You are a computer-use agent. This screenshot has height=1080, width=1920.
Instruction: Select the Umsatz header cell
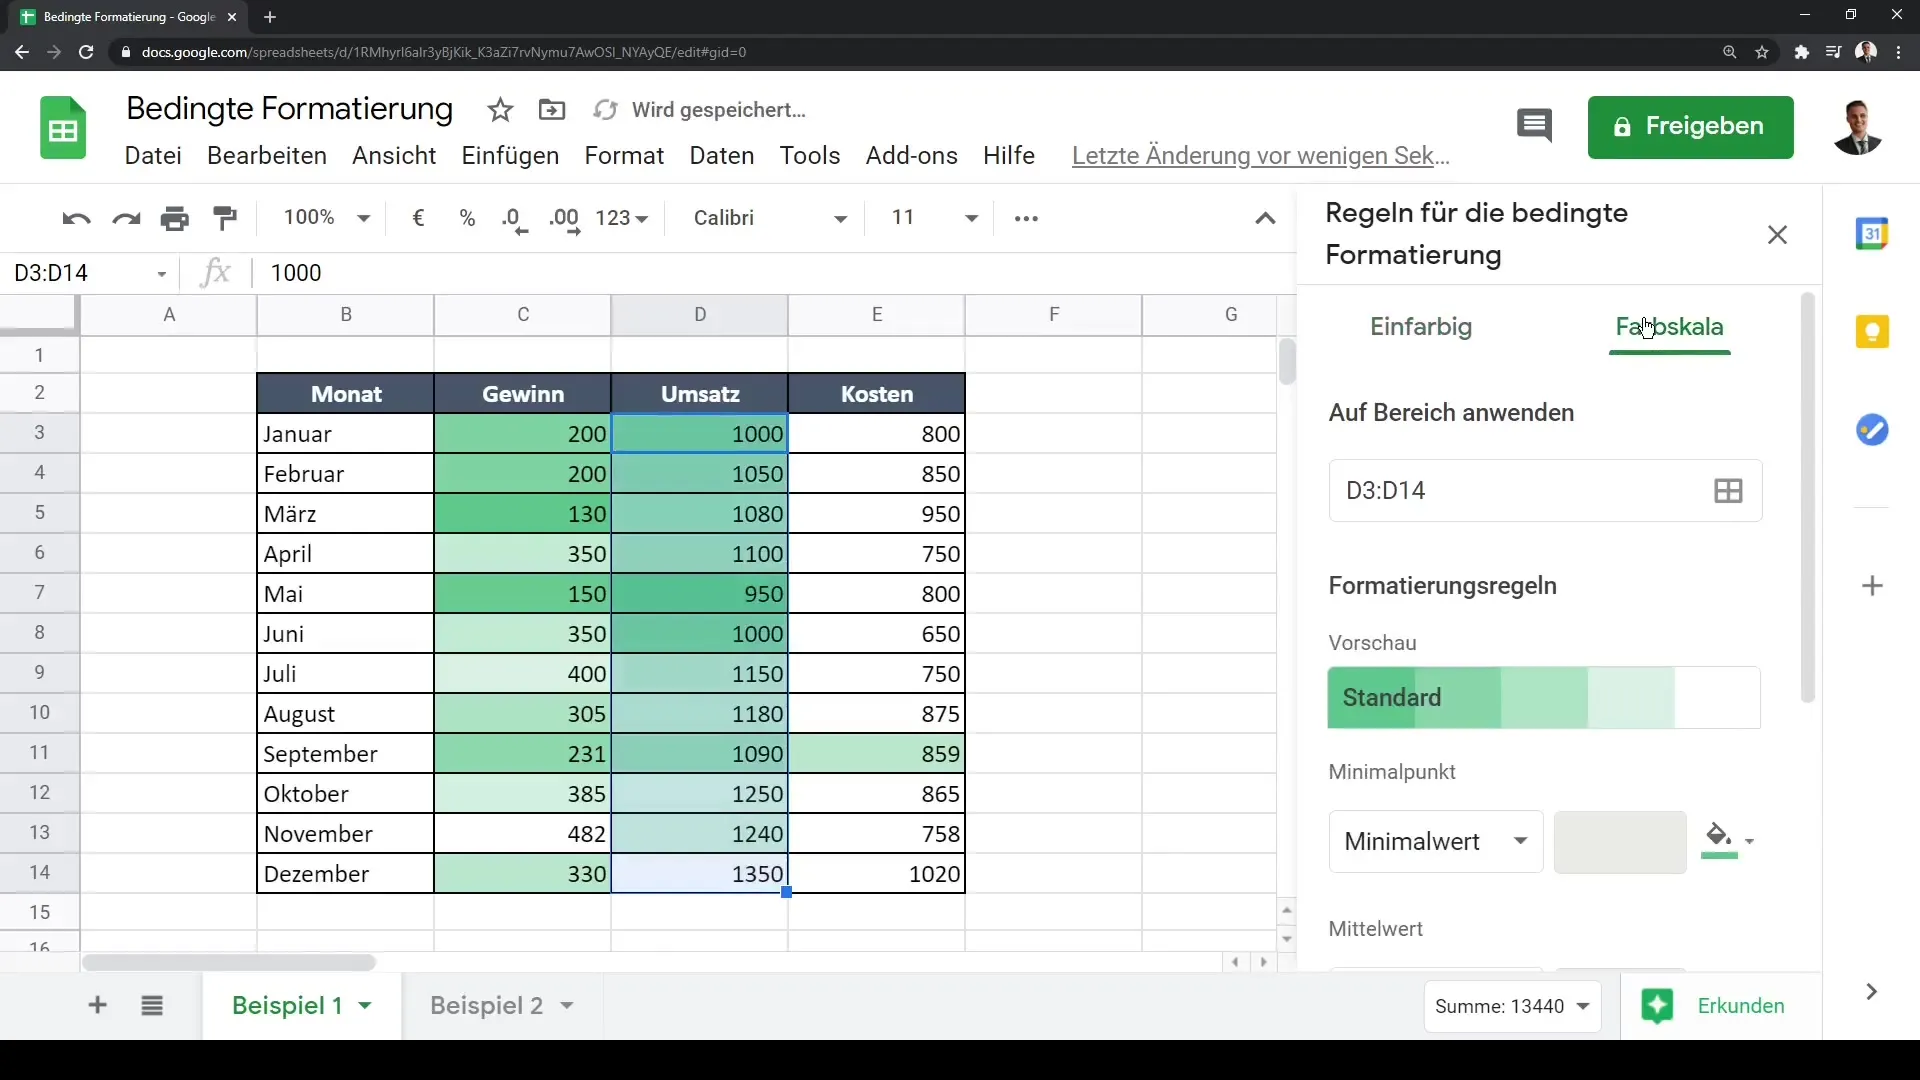click(x=700, y=394)
